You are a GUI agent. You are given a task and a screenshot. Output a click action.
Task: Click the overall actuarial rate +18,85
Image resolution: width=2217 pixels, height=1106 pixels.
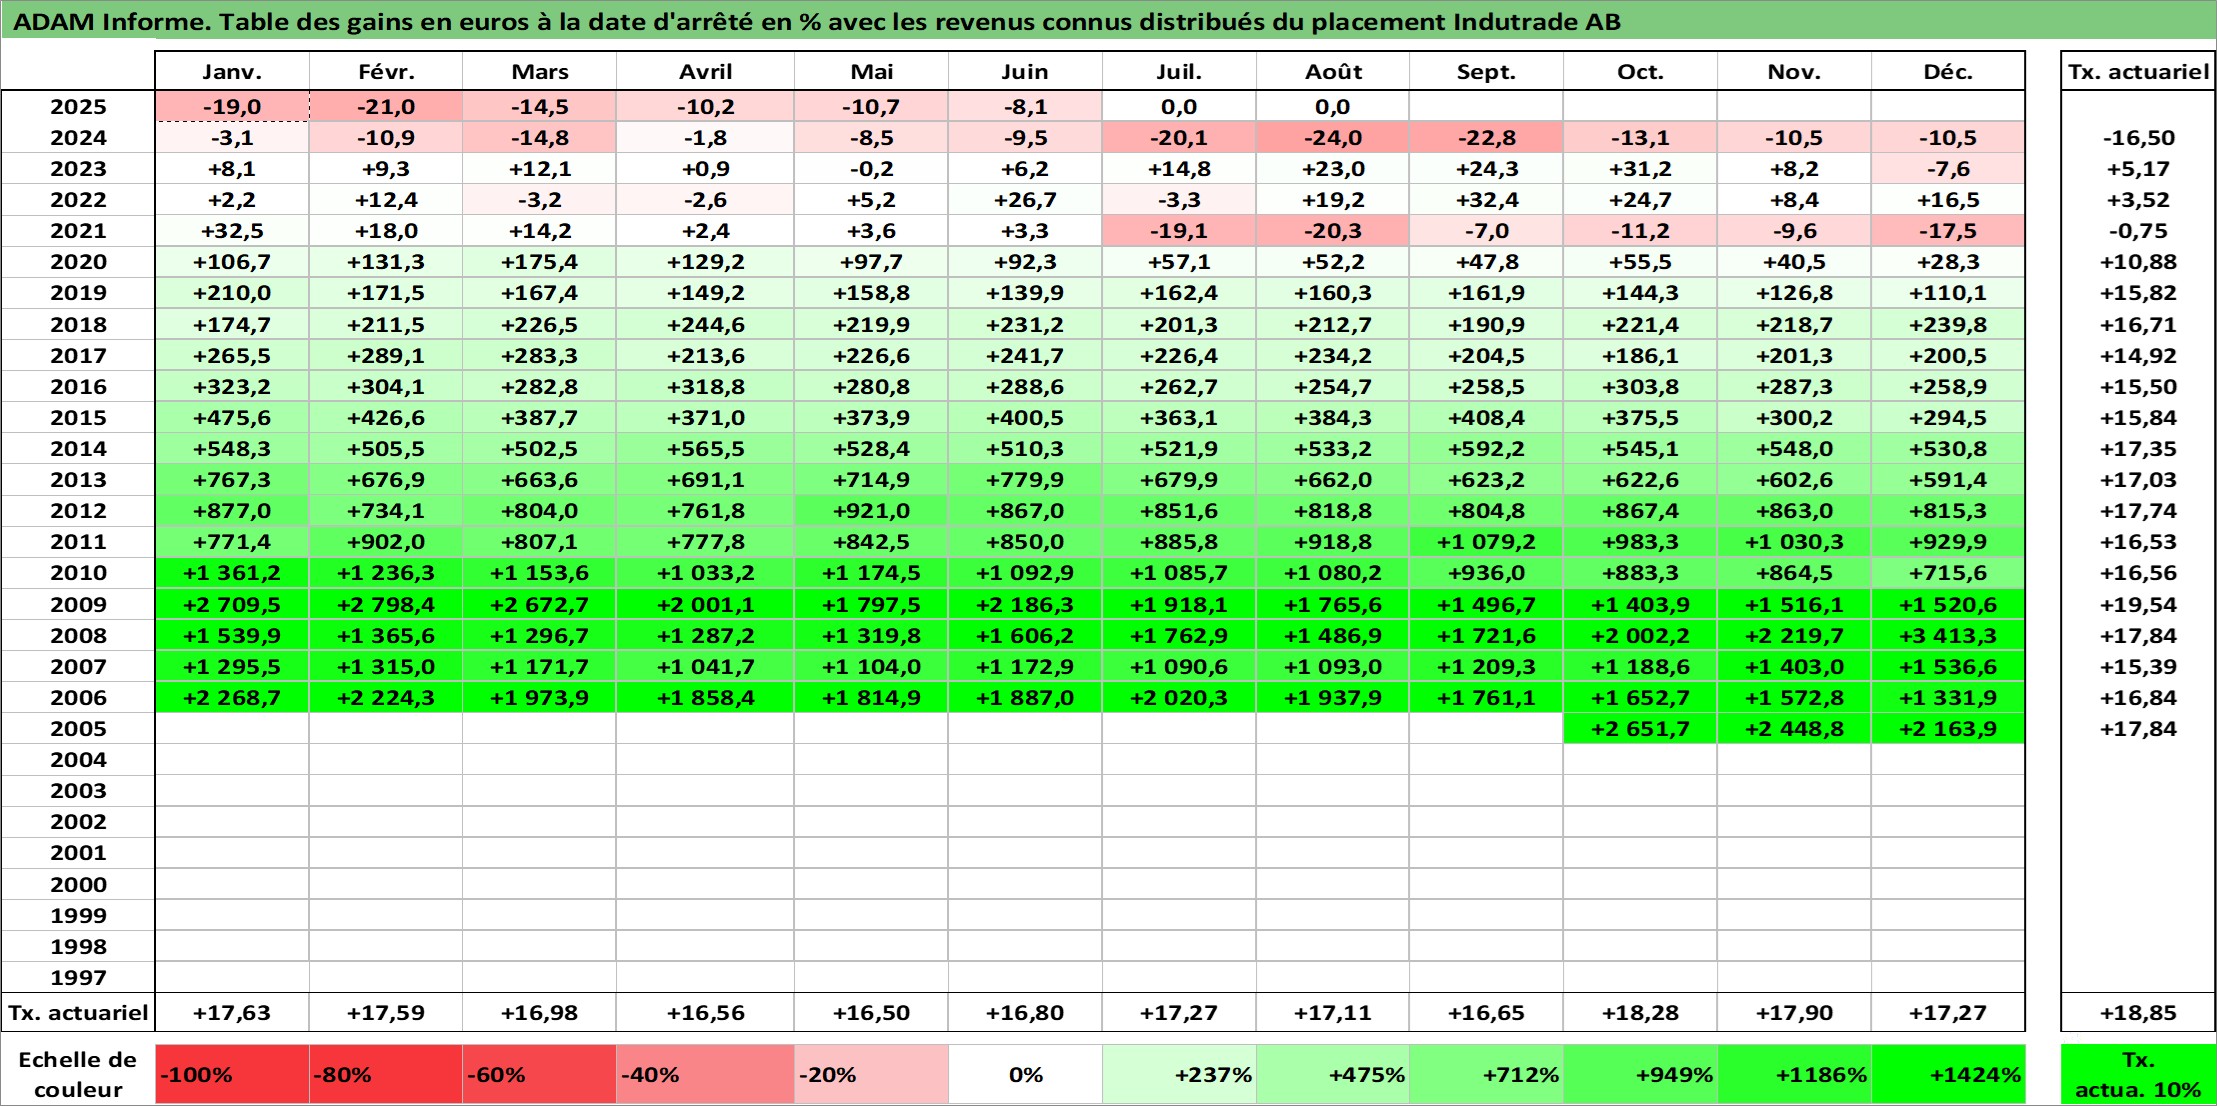point(2138,1013)
